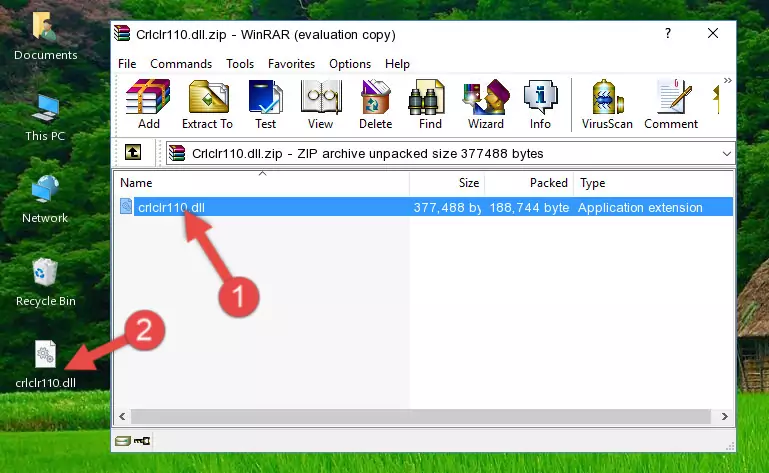Sort by Packed column header
769x473 pixels.
pos(529,183)
